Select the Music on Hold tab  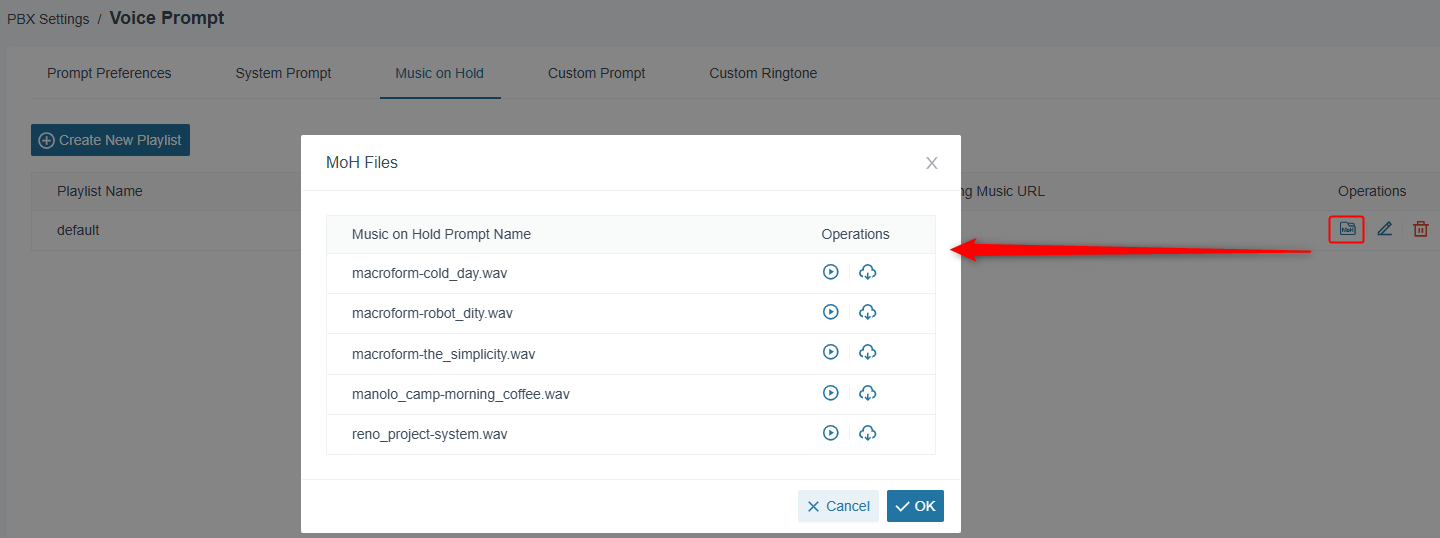440,73
